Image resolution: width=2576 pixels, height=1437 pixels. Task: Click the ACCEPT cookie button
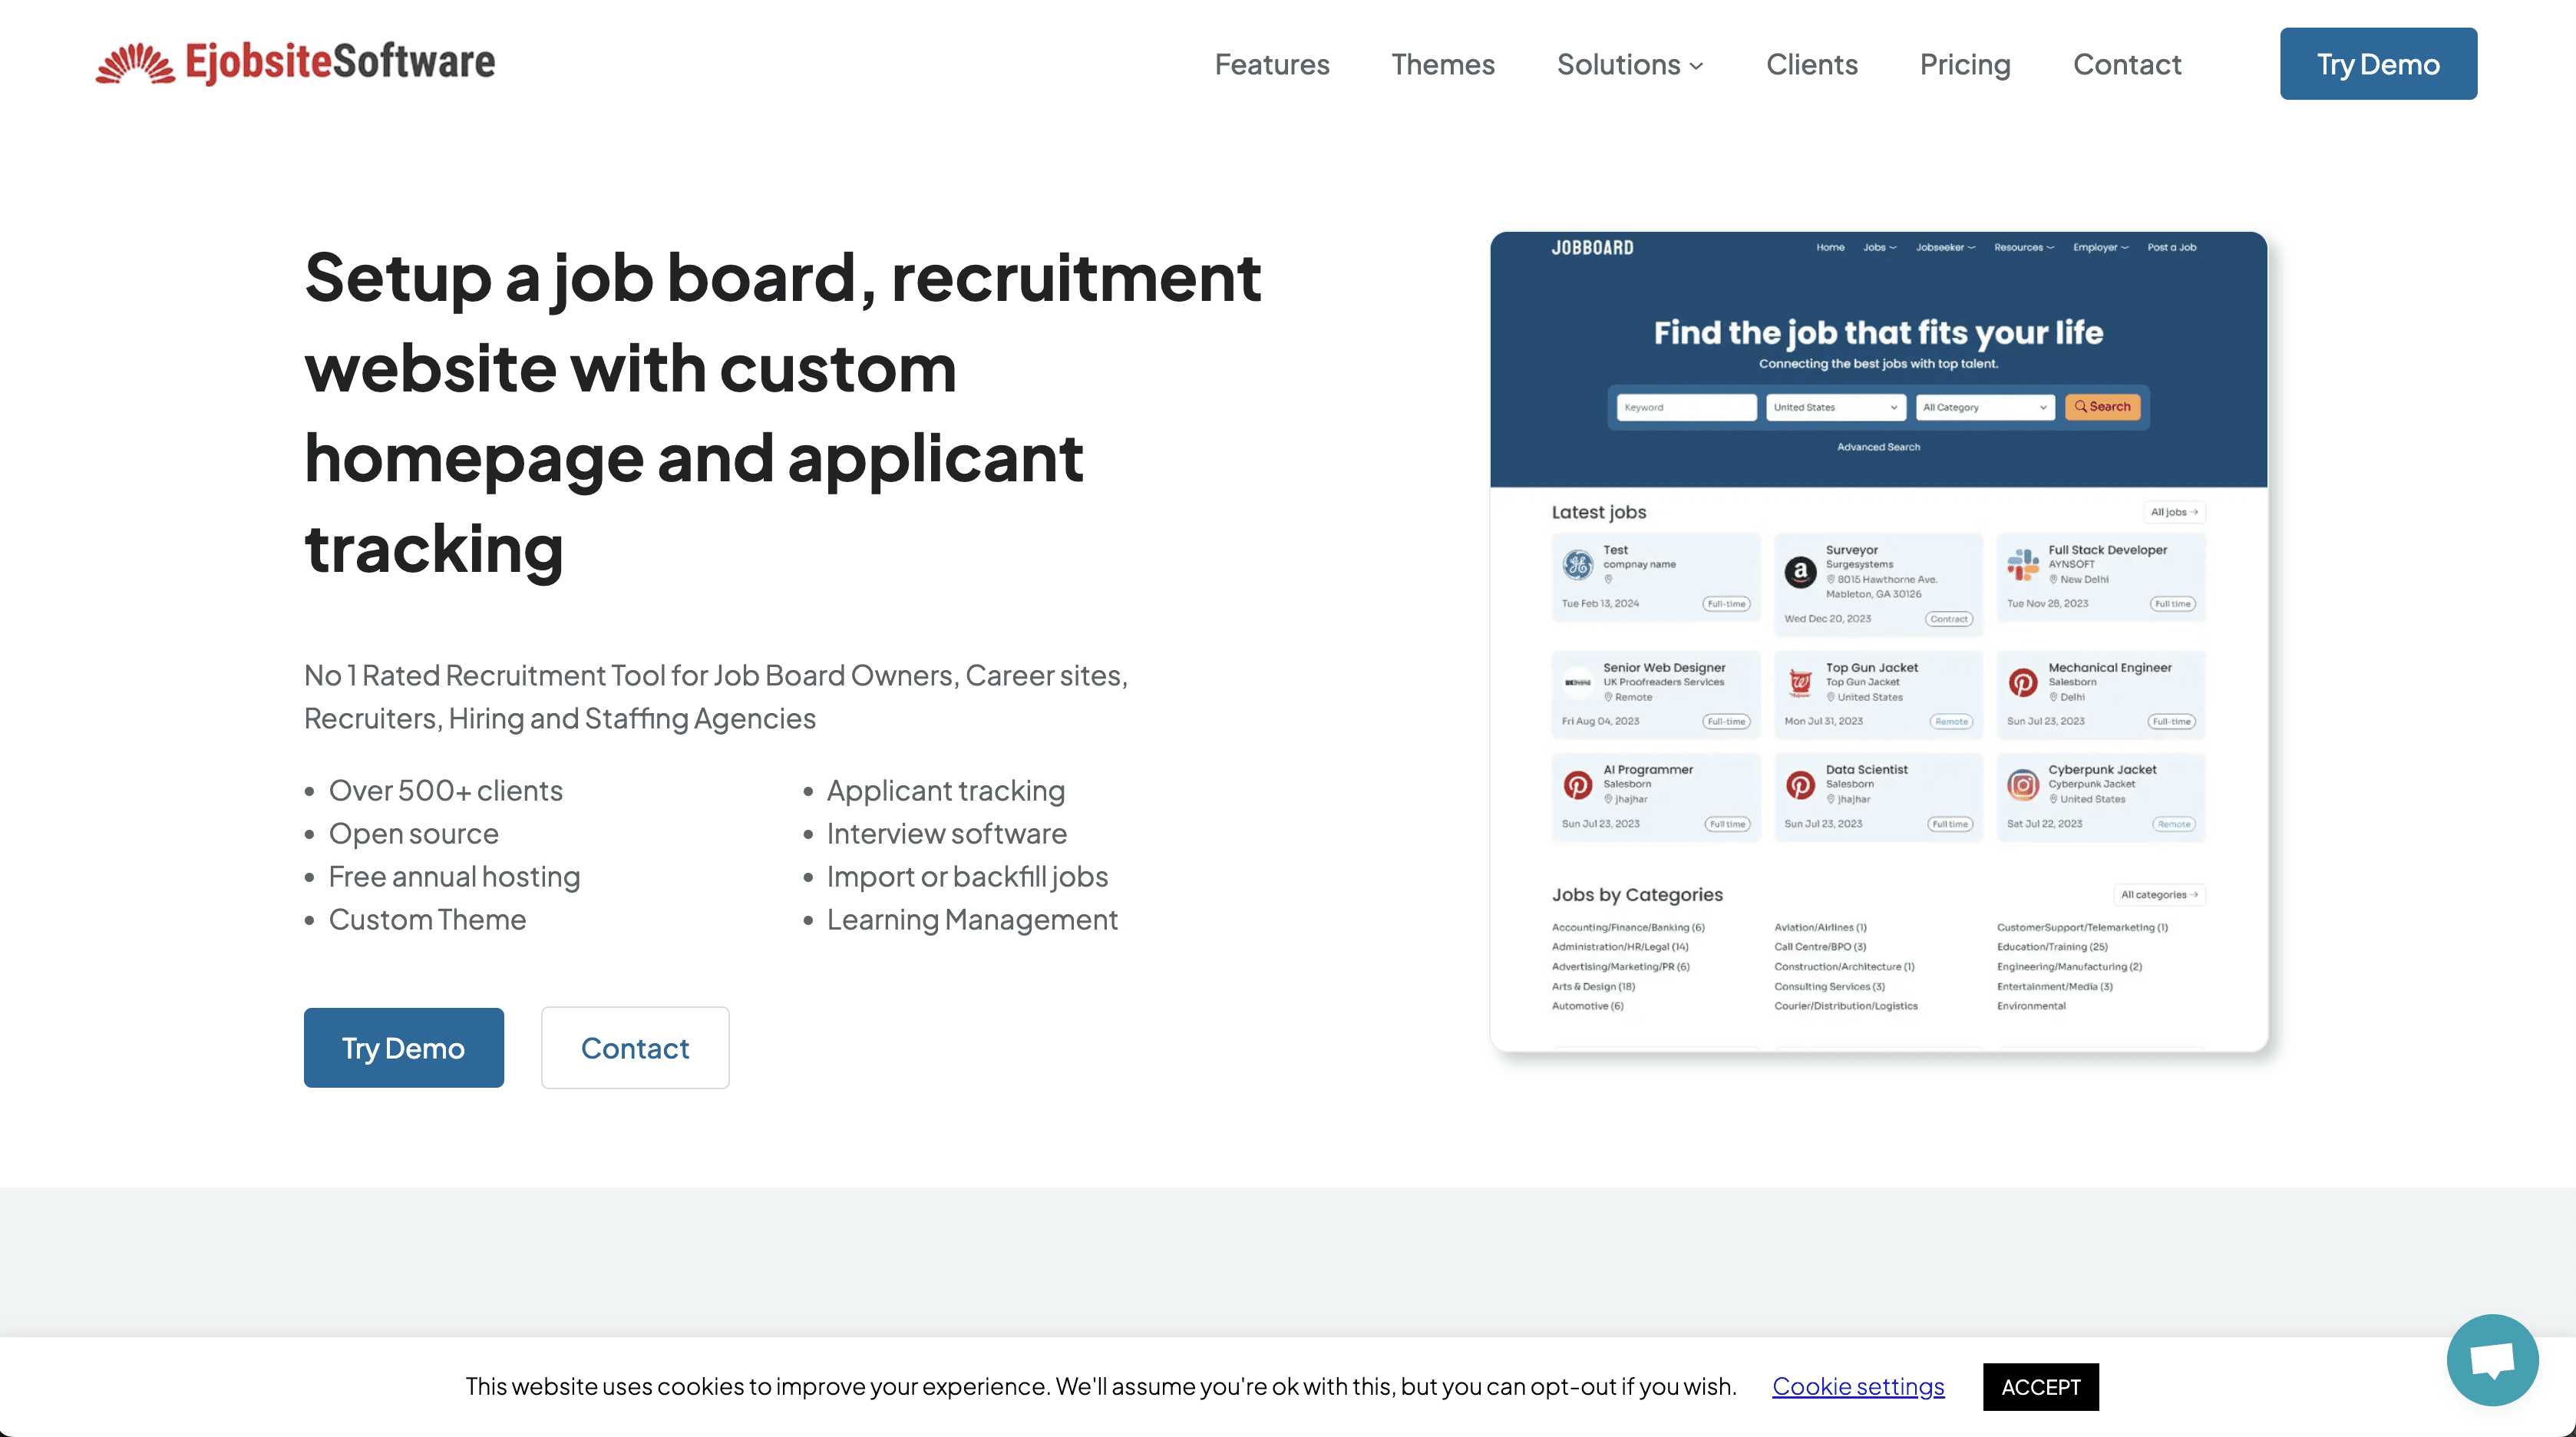2040,1386
